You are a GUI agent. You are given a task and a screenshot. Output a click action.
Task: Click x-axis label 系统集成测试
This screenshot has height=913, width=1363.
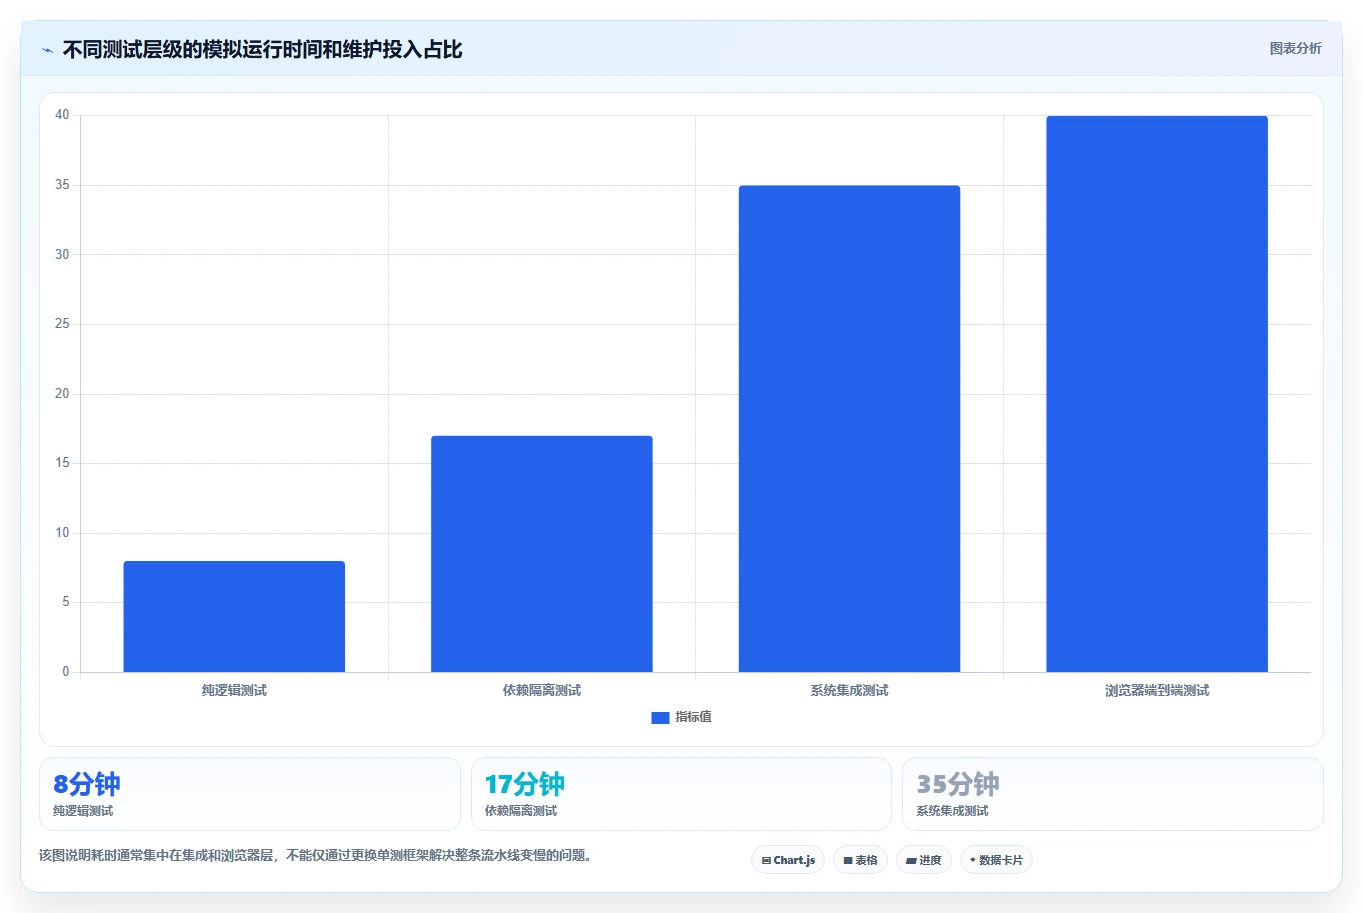[849, 691]
